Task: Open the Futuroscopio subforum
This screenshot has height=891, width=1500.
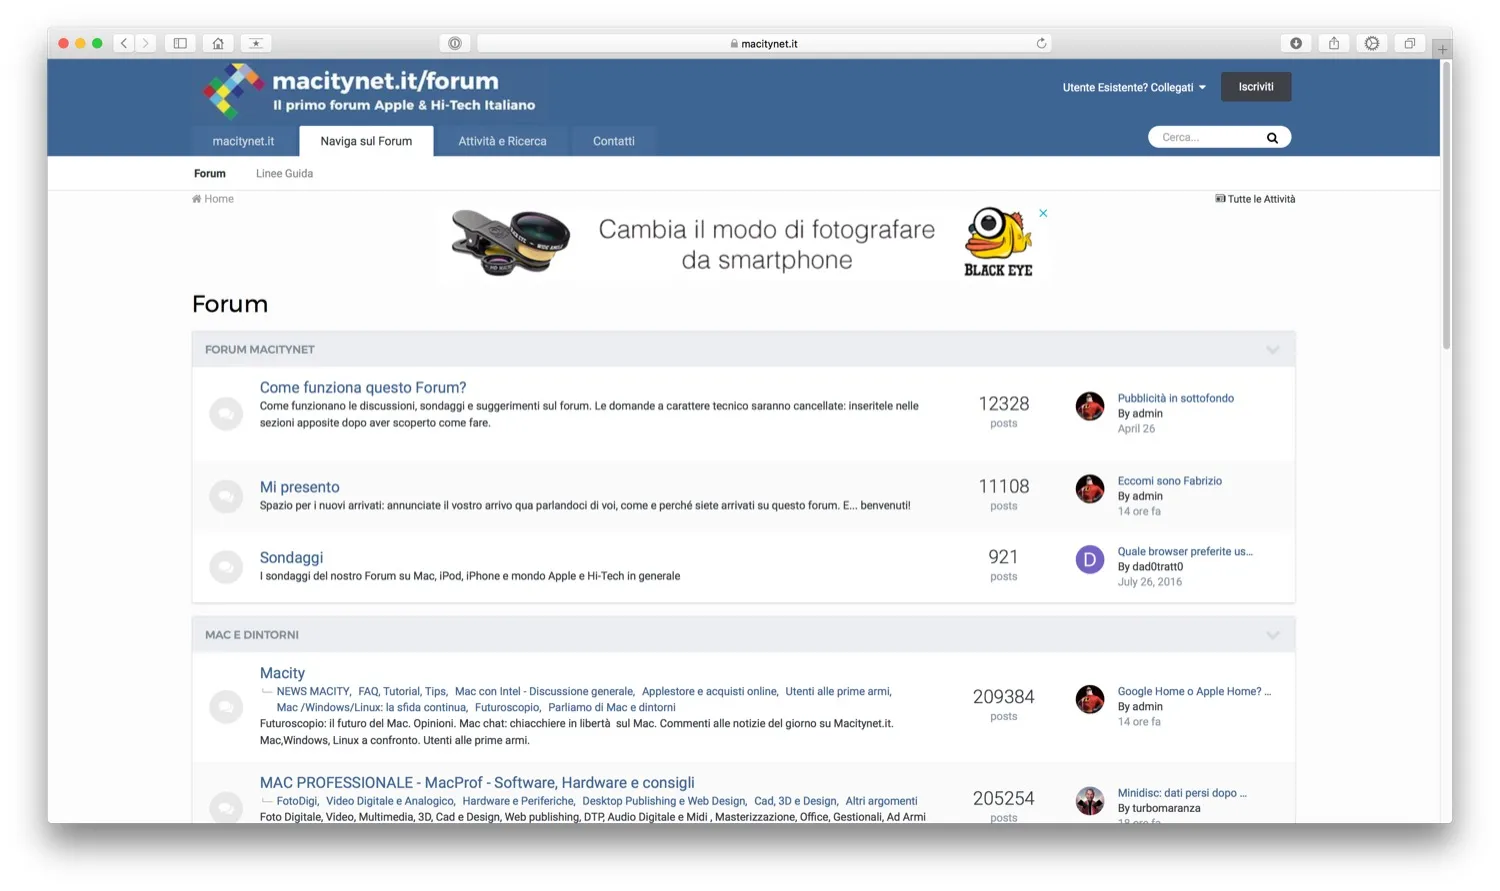Action: 507,708
